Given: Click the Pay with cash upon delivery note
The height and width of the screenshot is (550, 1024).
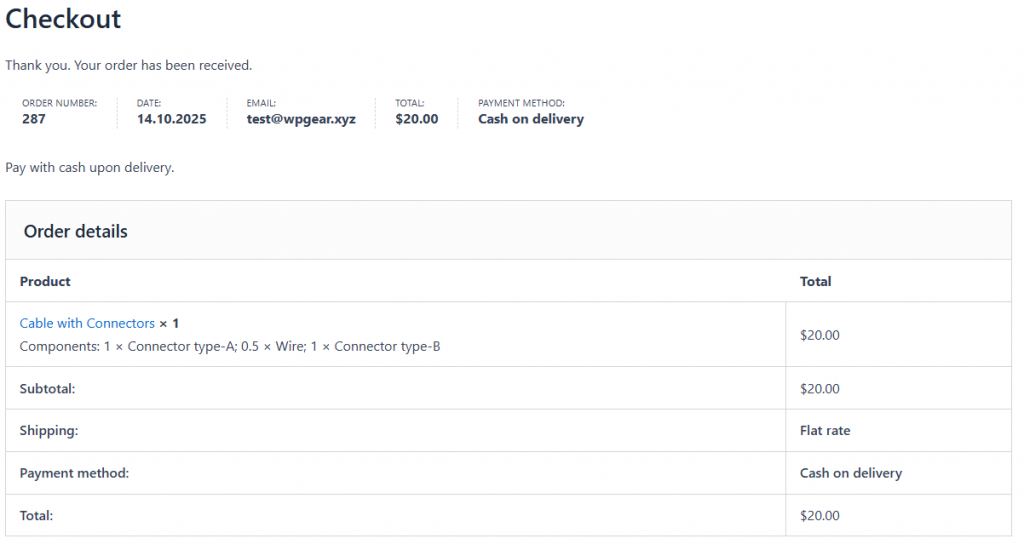Looking at the screenshot, I should [90, 167].
